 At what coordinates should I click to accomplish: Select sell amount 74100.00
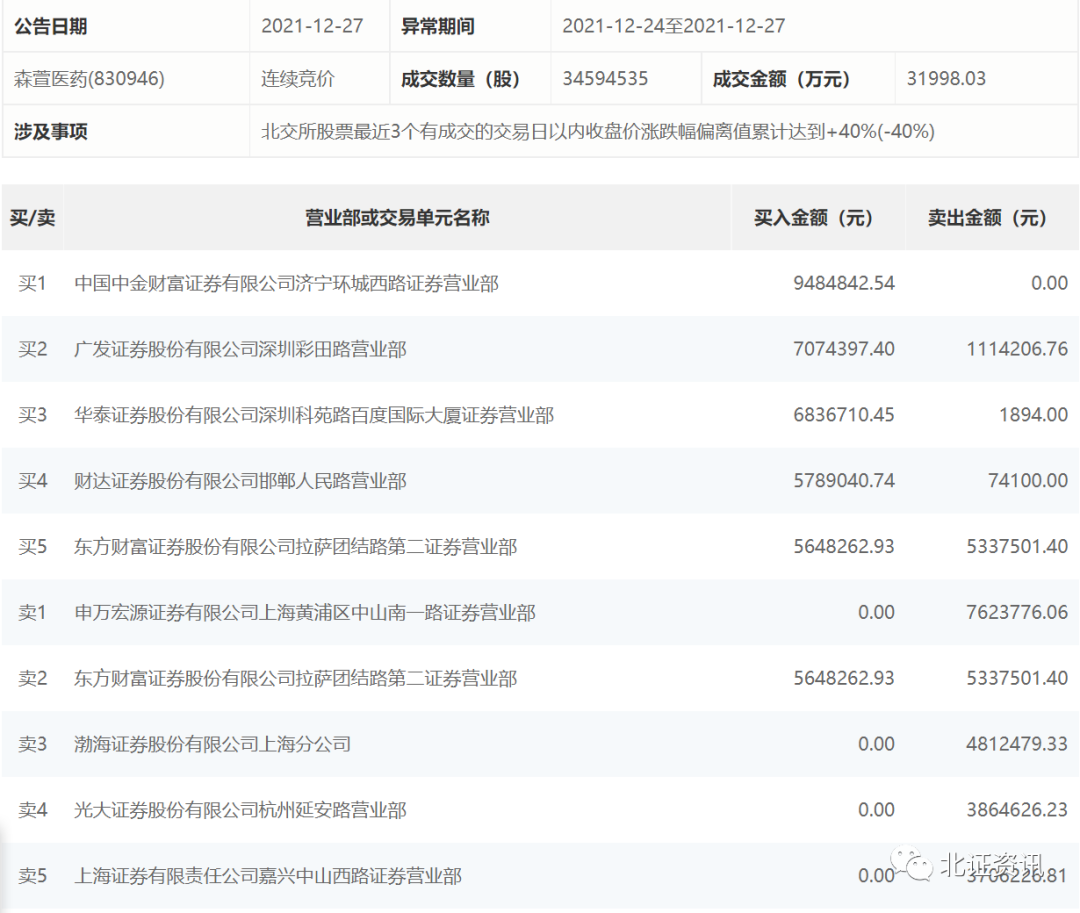(x=1028, y=481)
